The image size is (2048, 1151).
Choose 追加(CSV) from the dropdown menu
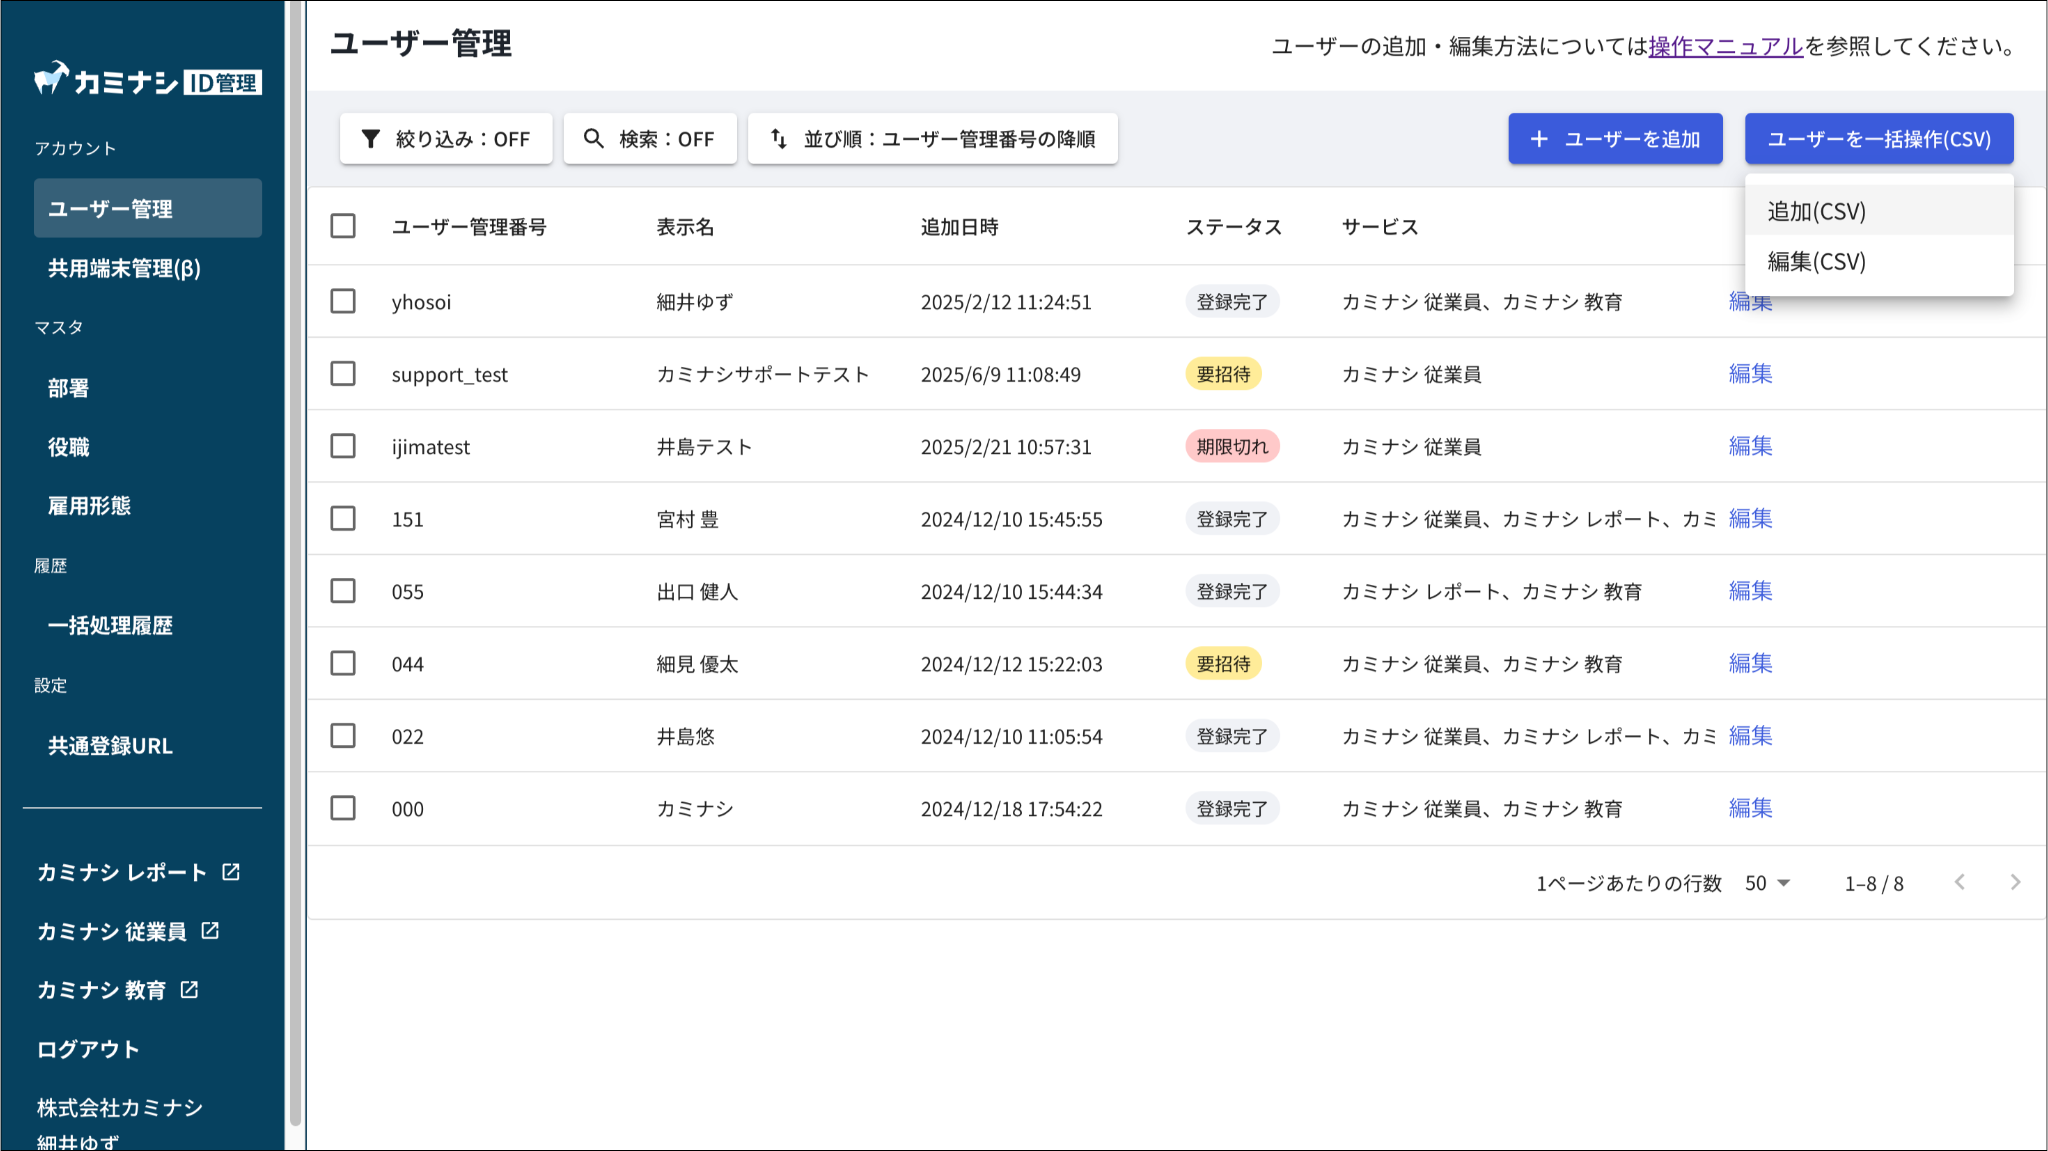tap(1816, 211)
